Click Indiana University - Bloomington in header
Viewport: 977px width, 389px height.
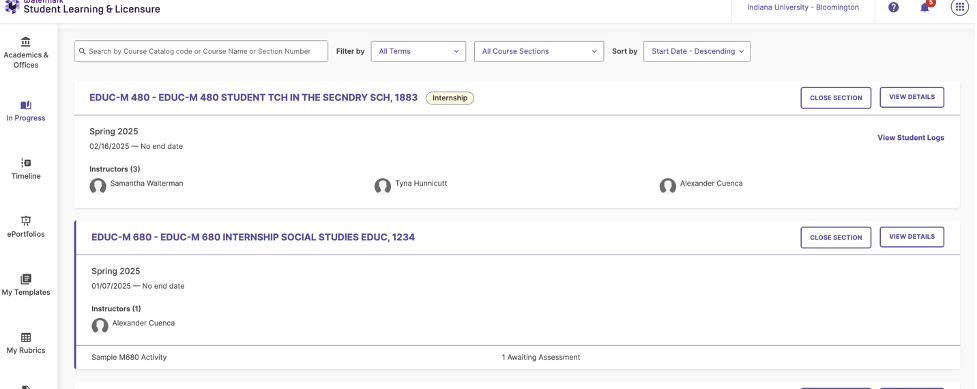coord(803,7)
